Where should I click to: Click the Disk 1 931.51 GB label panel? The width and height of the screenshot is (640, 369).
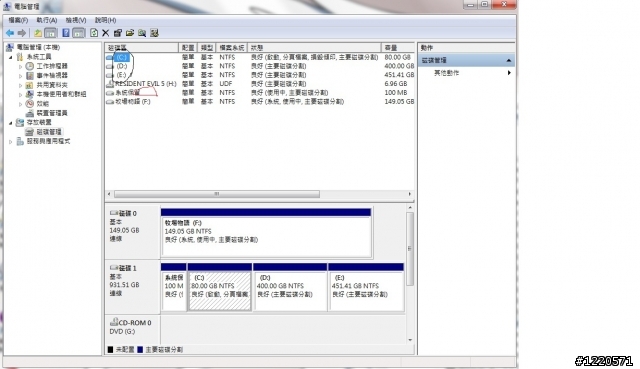pos(132,287)
